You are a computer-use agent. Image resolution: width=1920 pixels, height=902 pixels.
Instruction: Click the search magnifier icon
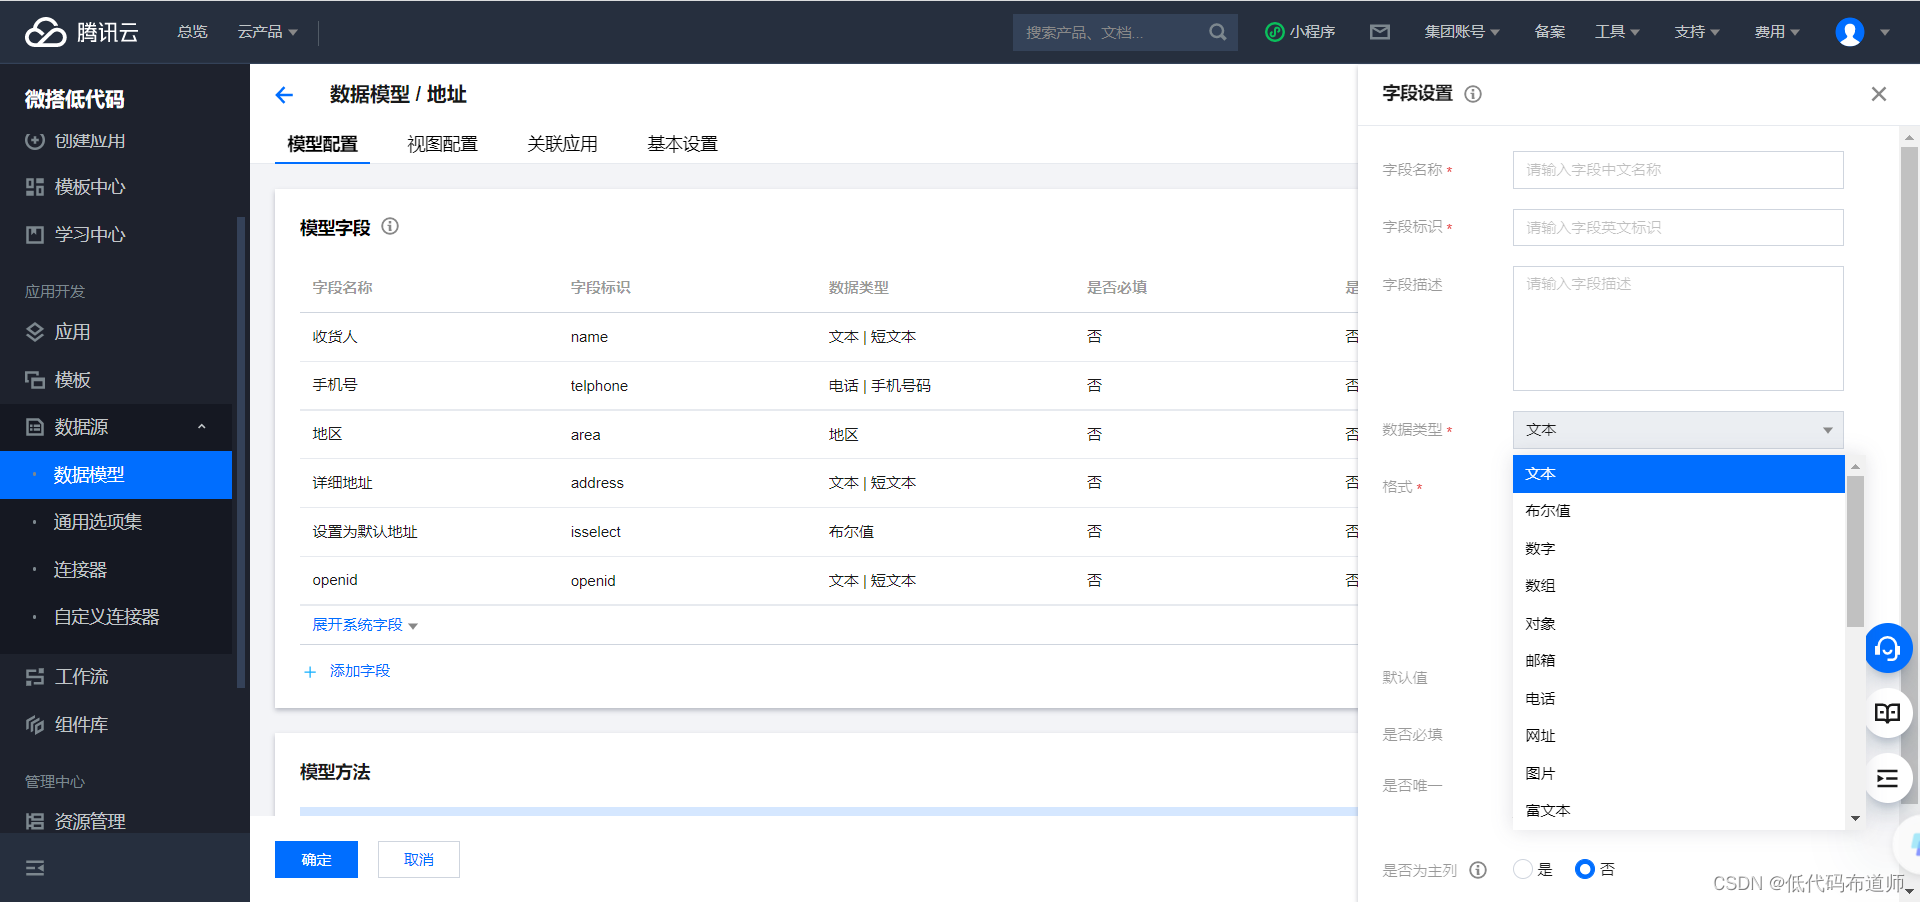pos(1217,32)
